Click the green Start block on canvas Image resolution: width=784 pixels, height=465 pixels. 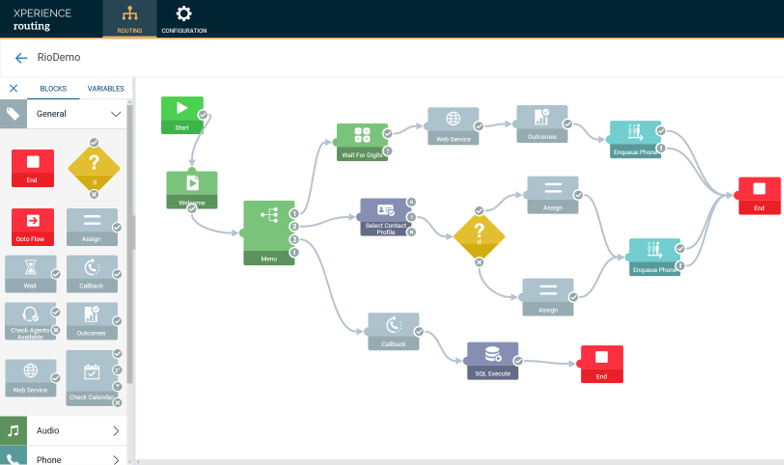click(x=181, y=114)
